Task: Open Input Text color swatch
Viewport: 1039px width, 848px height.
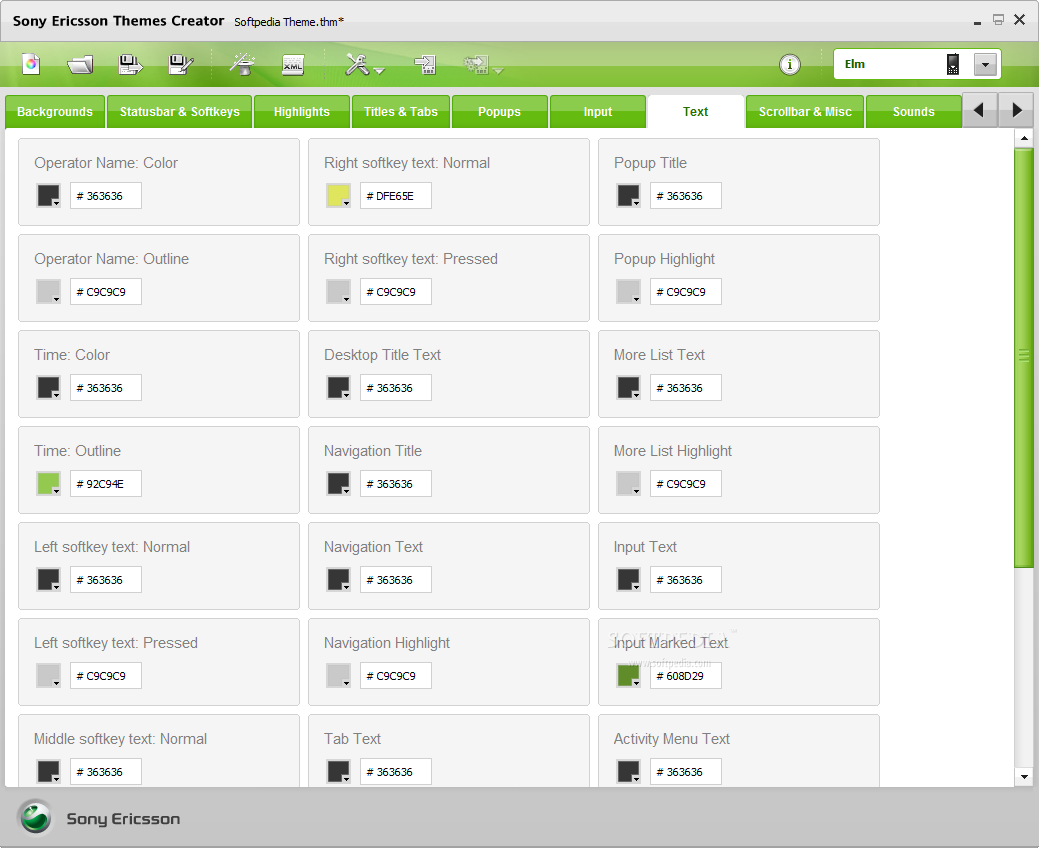Action: pos(628,580)
